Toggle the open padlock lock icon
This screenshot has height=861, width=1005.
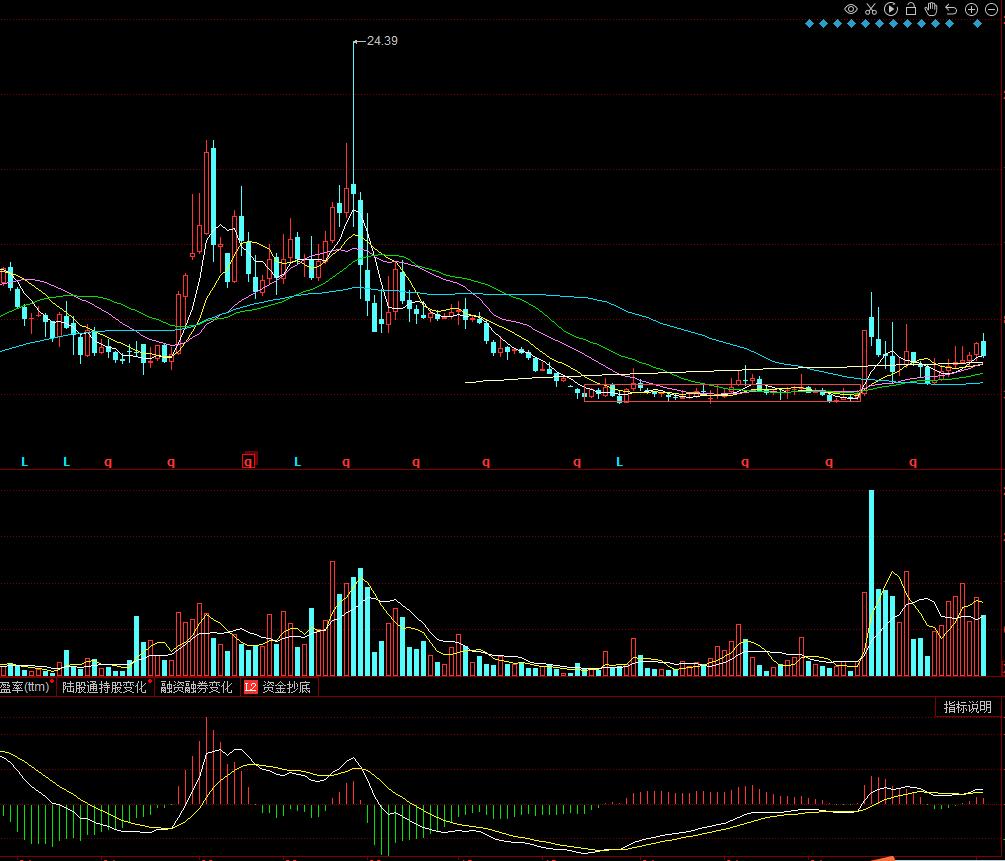(x=911, y=9)
